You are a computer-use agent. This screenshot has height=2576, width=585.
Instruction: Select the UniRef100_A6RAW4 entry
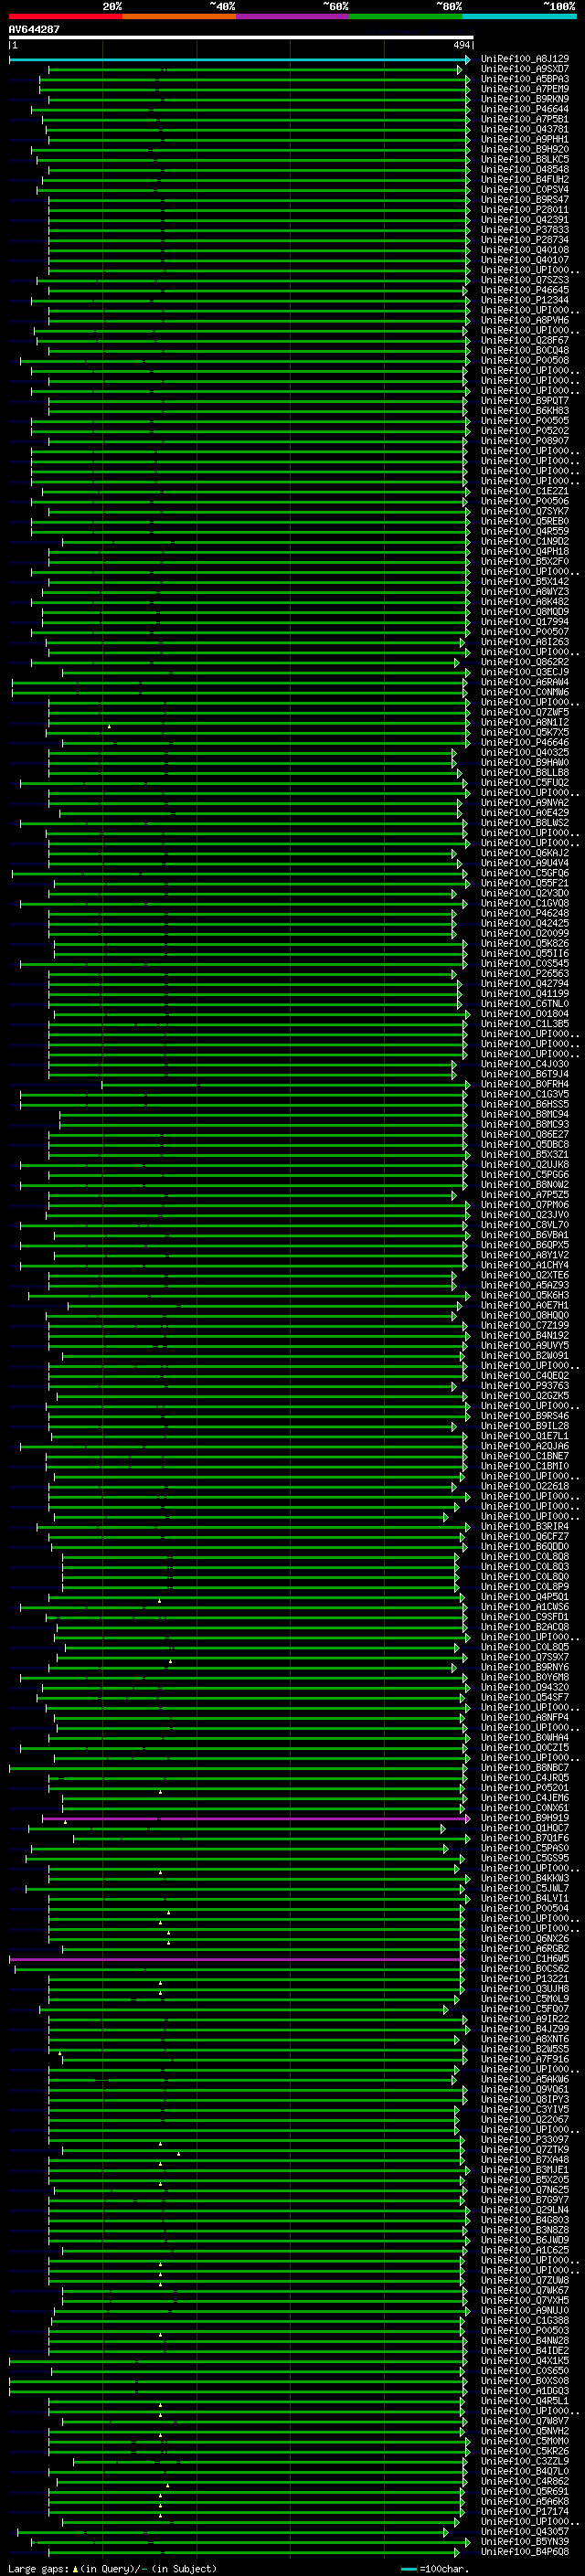525,682
